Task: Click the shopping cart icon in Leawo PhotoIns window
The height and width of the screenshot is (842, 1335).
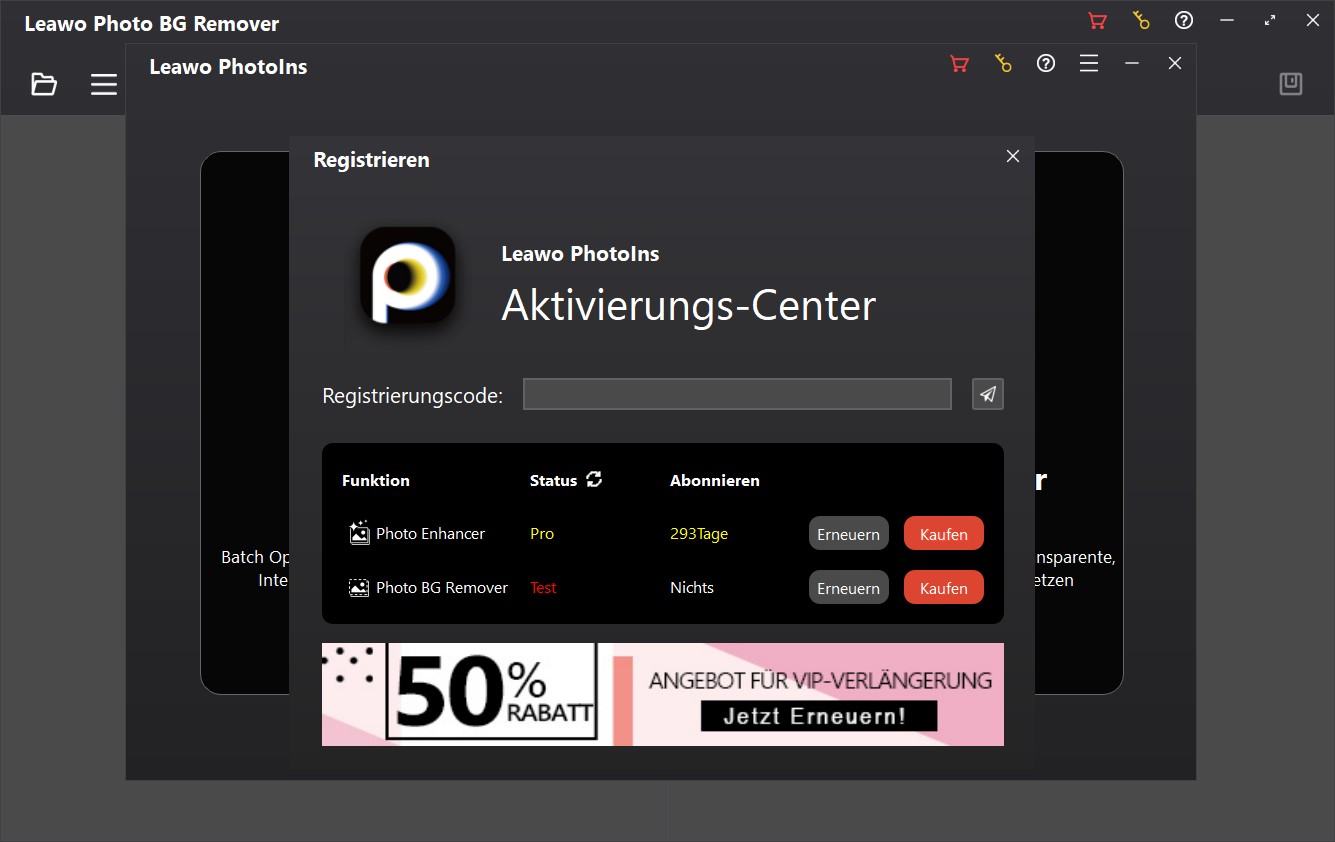Action: click(x=960, y=64)
